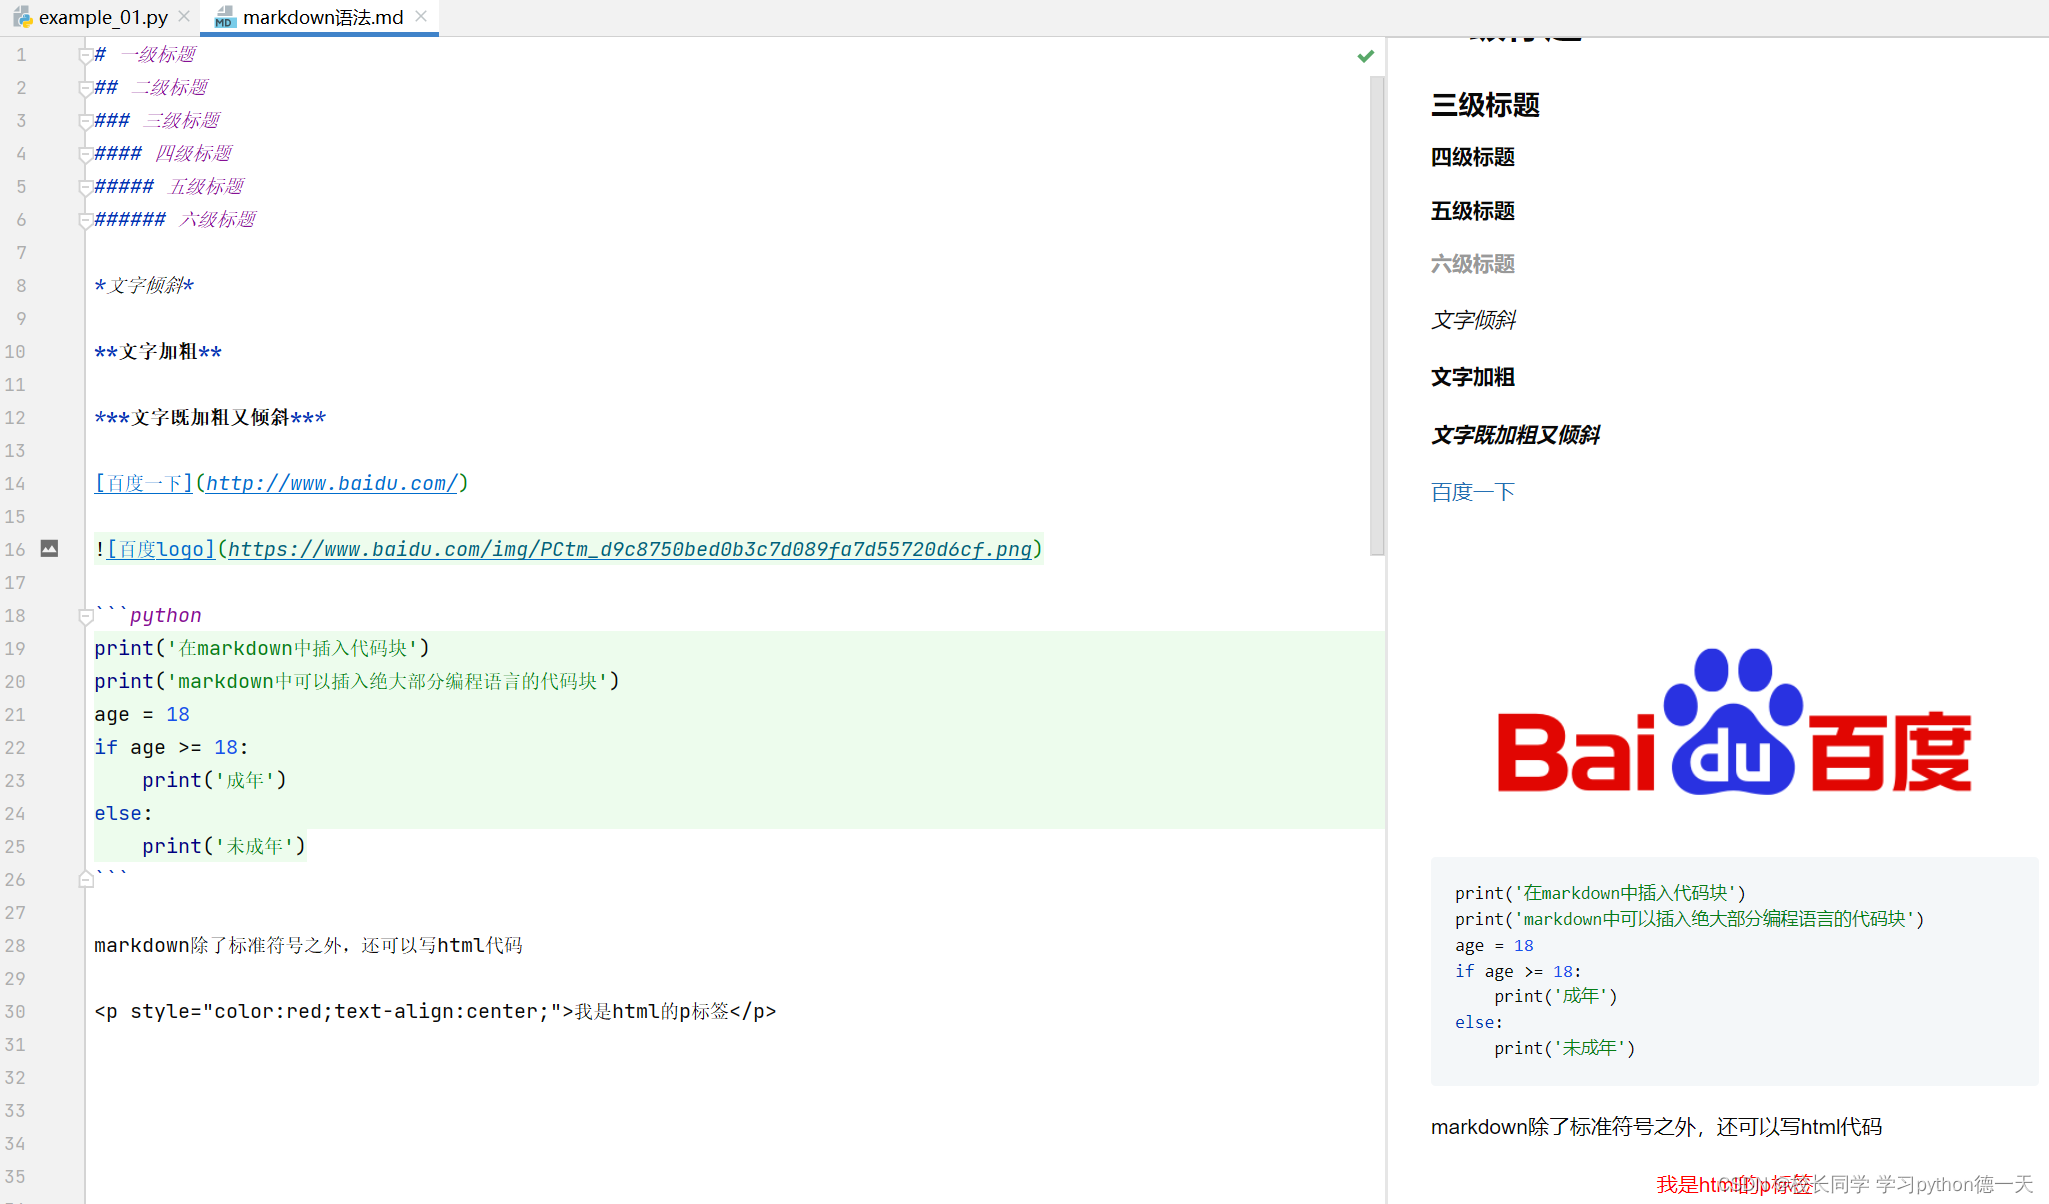Click line number 18 in the gutter

[x=15, y=615]
